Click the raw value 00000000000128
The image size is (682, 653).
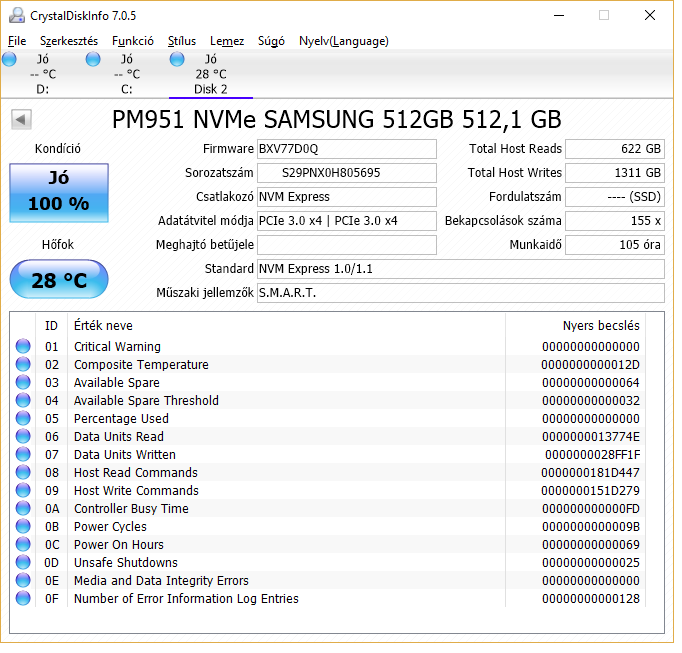pos(591,599)
